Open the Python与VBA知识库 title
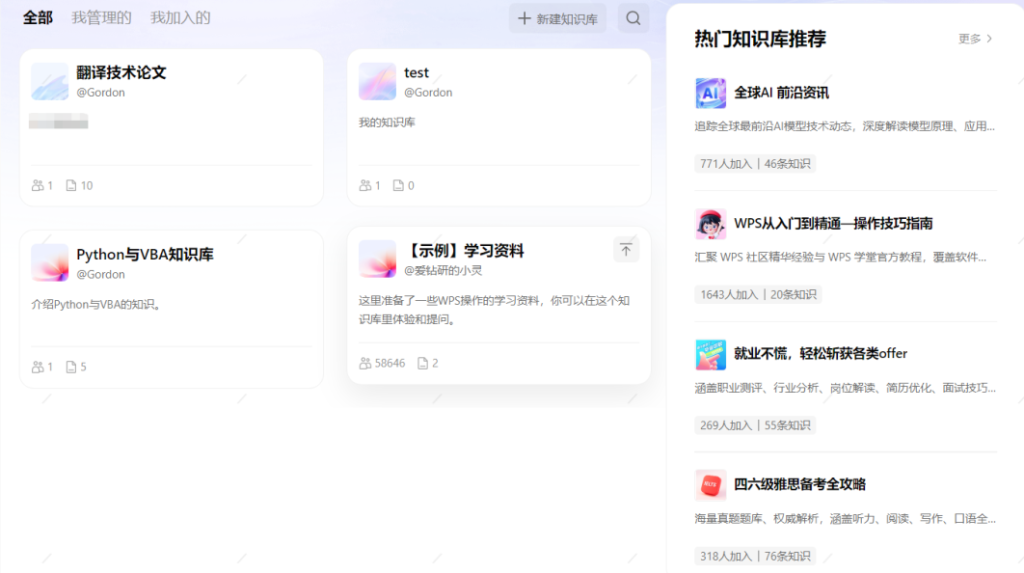 (145, 254)
